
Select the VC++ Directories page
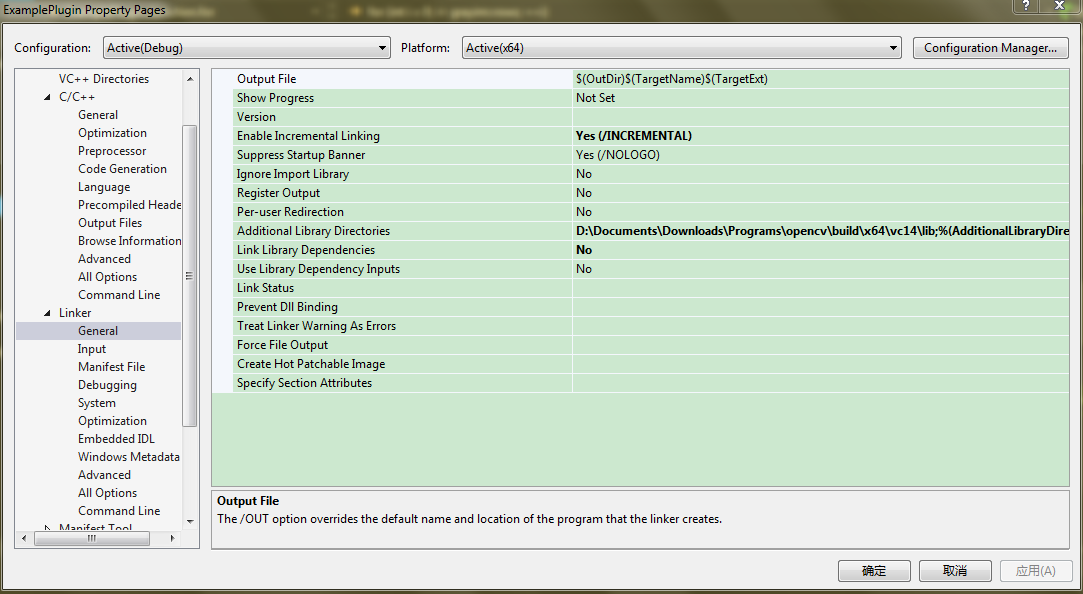(x=104, y=78)
